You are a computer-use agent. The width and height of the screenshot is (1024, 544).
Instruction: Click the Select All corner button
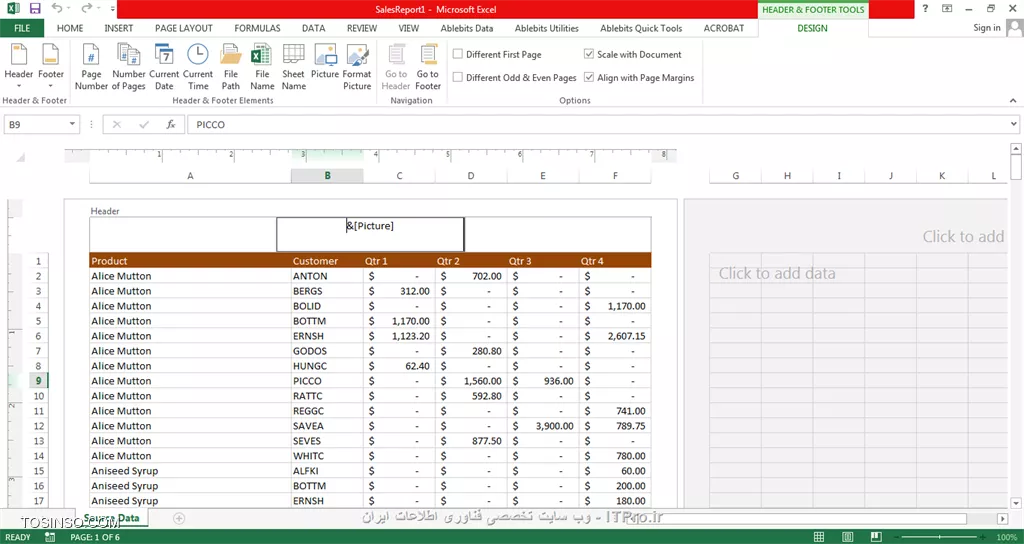tap(20, 157)
